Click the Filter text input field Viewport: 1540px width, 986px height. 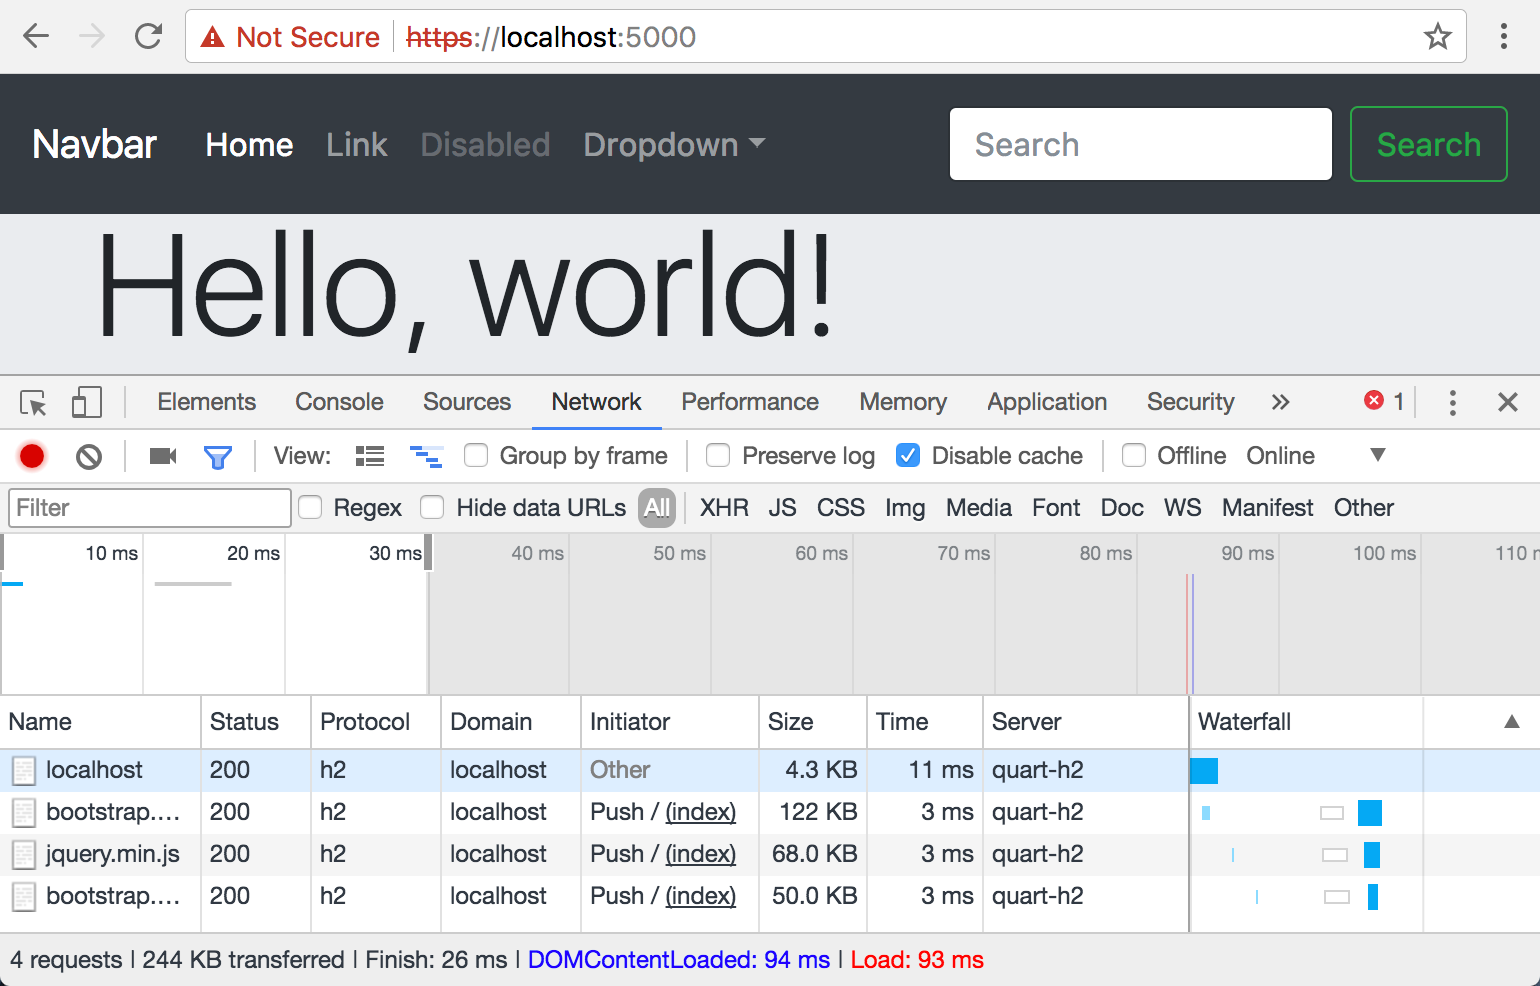point(150,508)
